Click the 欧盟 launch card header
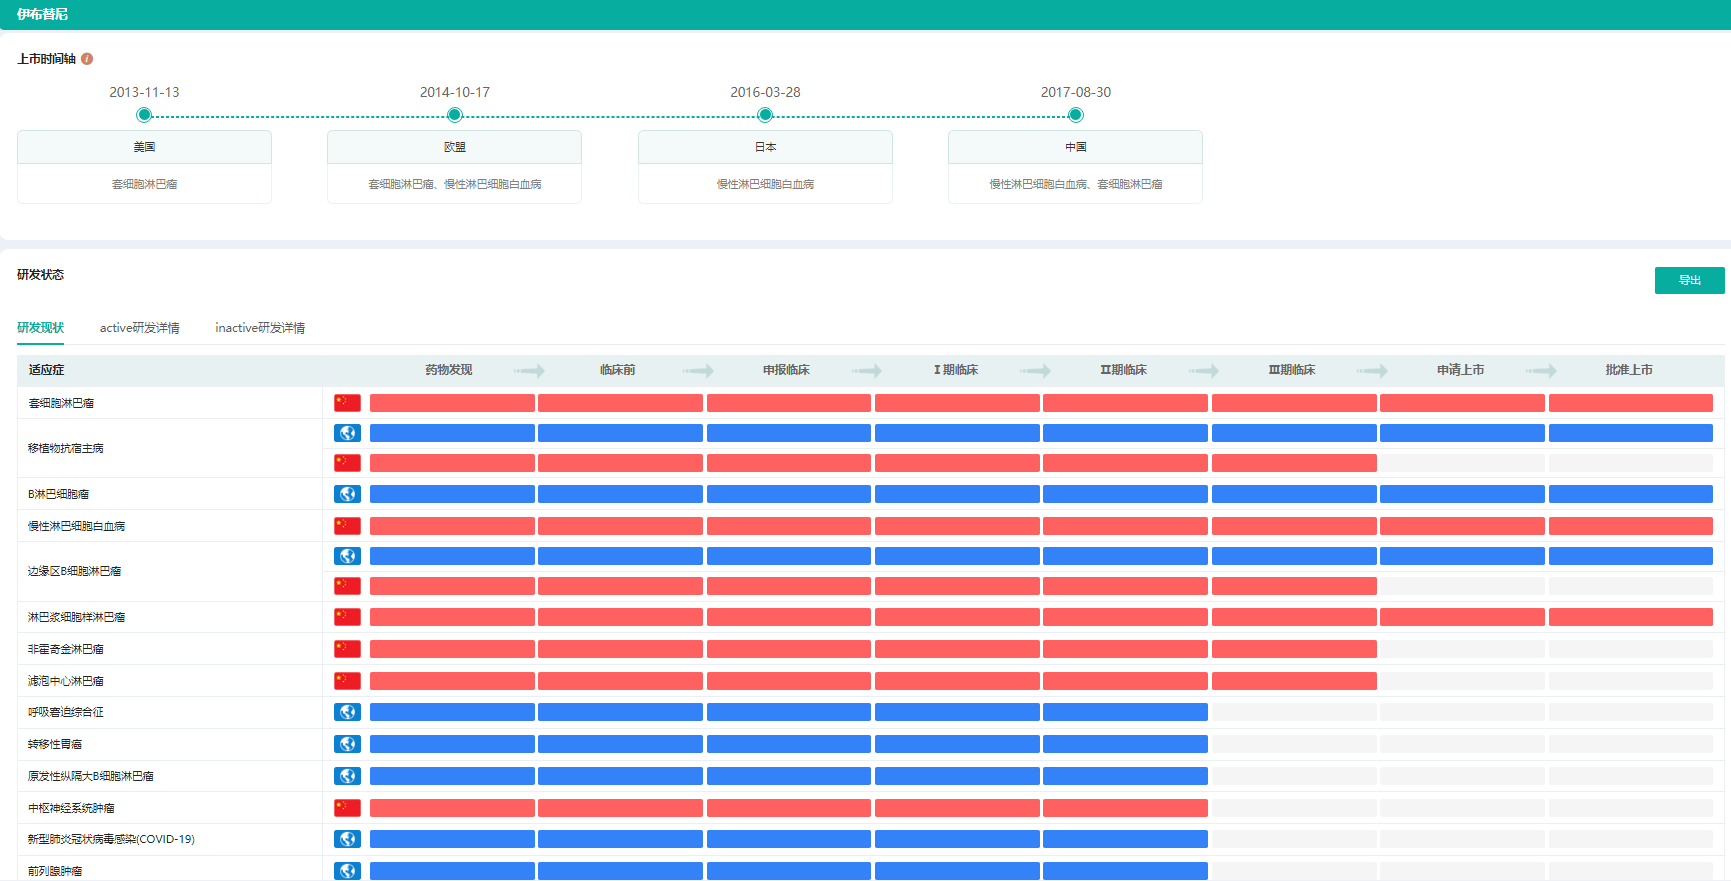The width and height of the screenshot is (1731, 881). pos(454,147)
